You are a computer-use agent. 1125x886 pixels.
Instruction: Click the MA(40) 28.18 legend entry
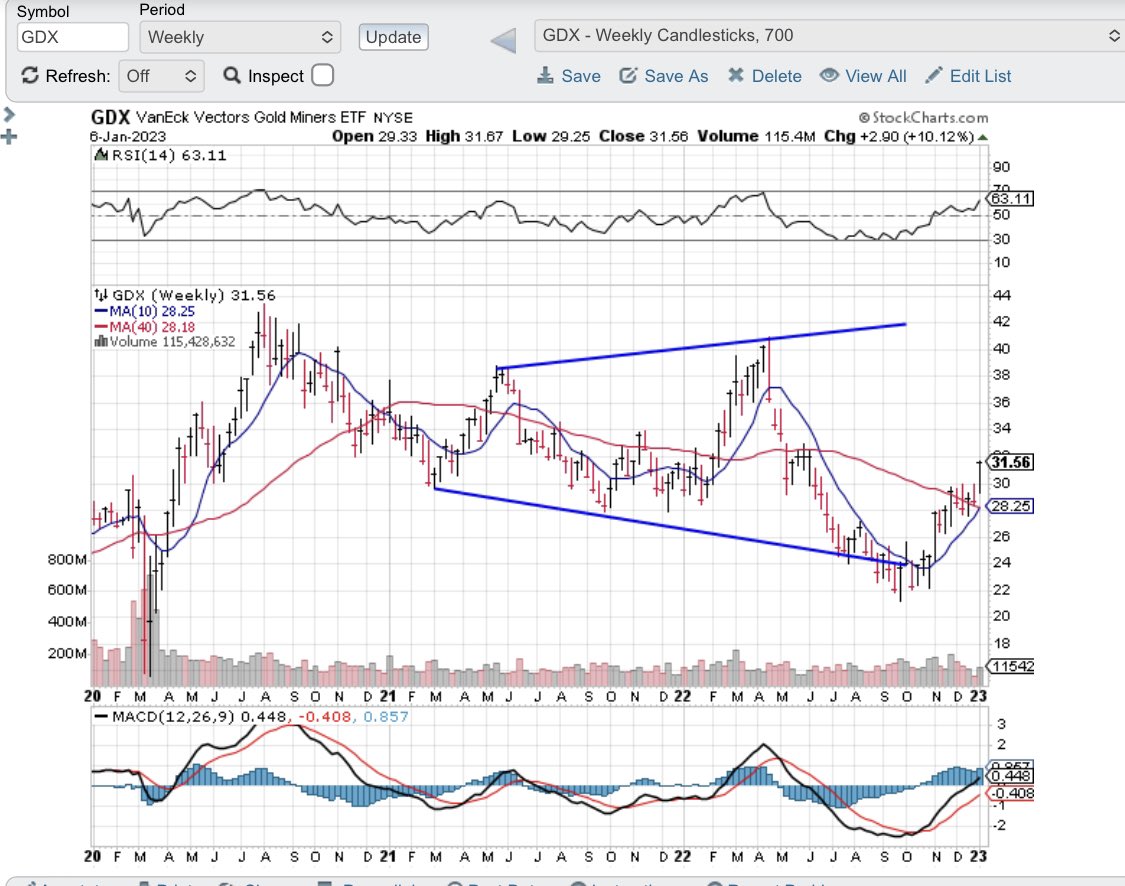(x=145, y=327)
